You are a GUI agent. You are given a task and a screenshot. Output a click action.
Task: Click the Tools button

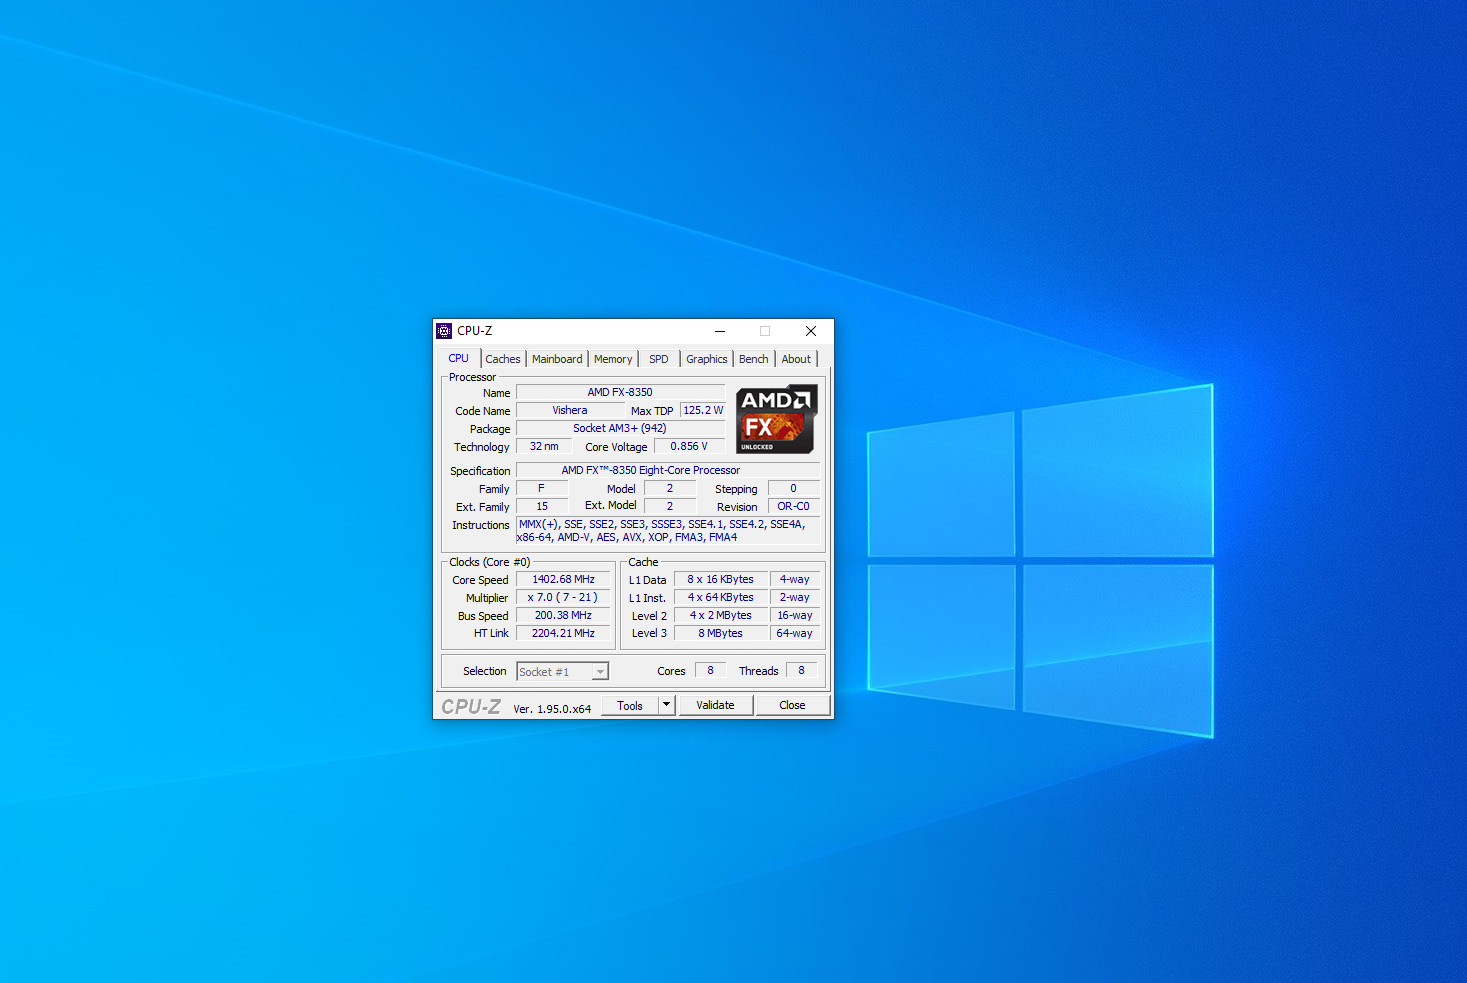coord(630,705)
